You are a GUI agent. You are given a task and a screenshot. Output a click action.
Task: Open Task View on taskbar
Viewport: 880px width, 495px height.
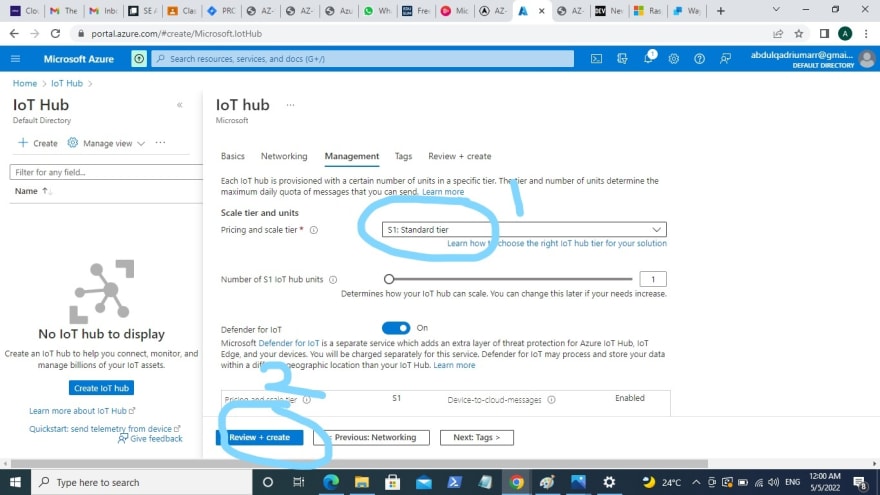pos(299,482)
